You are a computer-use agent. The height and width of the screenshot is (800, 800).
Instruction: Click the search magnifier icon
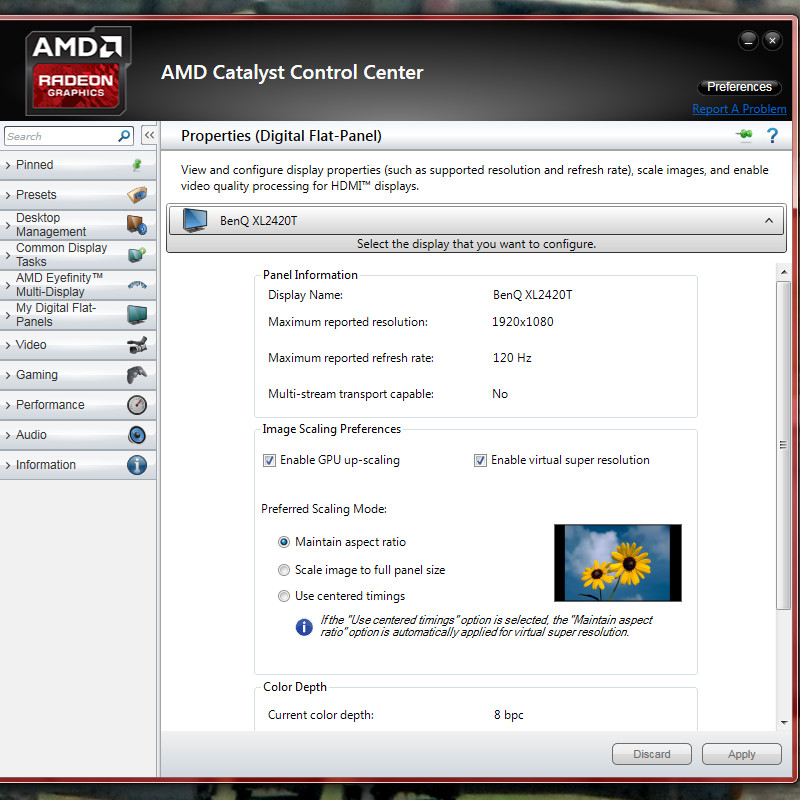pos(124,136)
